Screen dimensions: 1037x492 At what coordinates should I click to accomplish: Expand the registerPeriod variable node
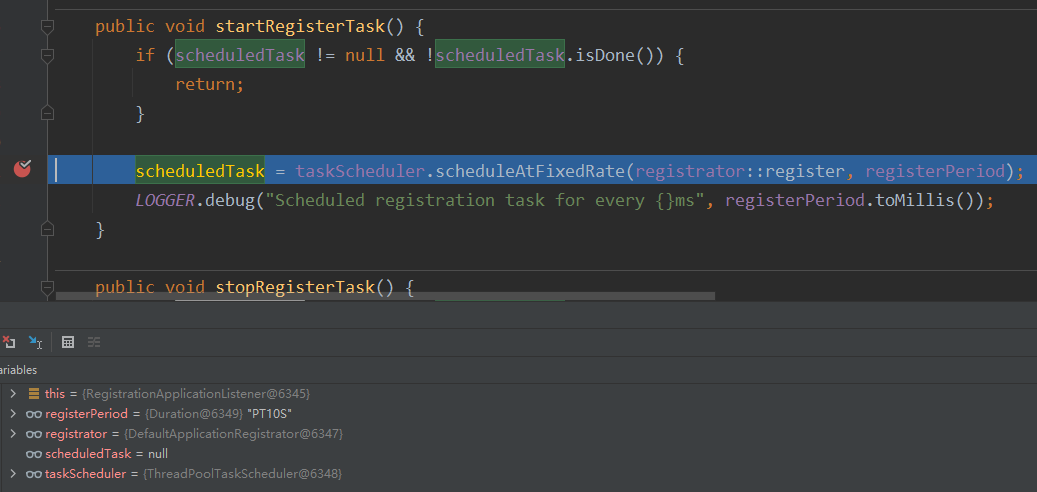13,414
